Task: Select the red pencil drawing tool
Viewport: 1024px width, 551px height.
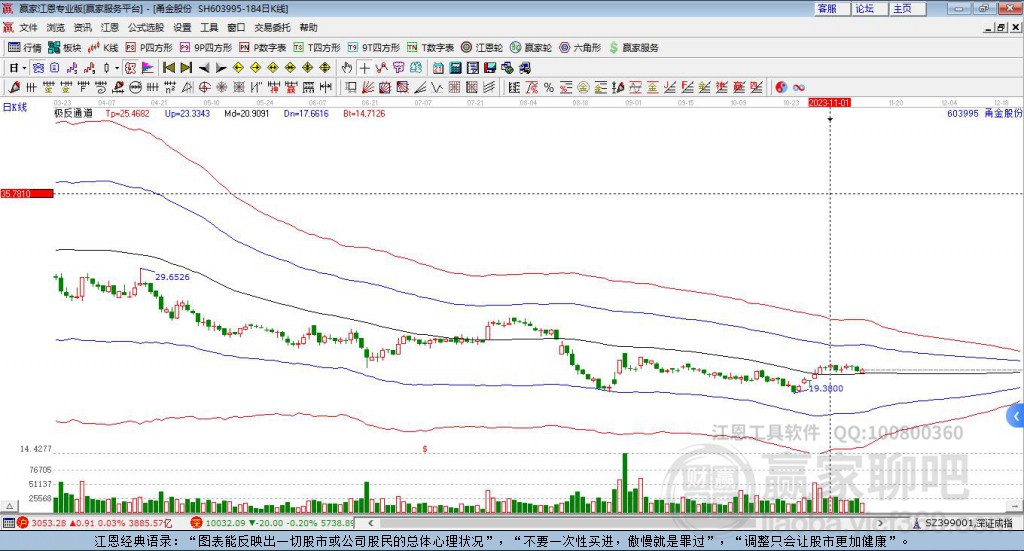Action: click(x=14, y=87)
